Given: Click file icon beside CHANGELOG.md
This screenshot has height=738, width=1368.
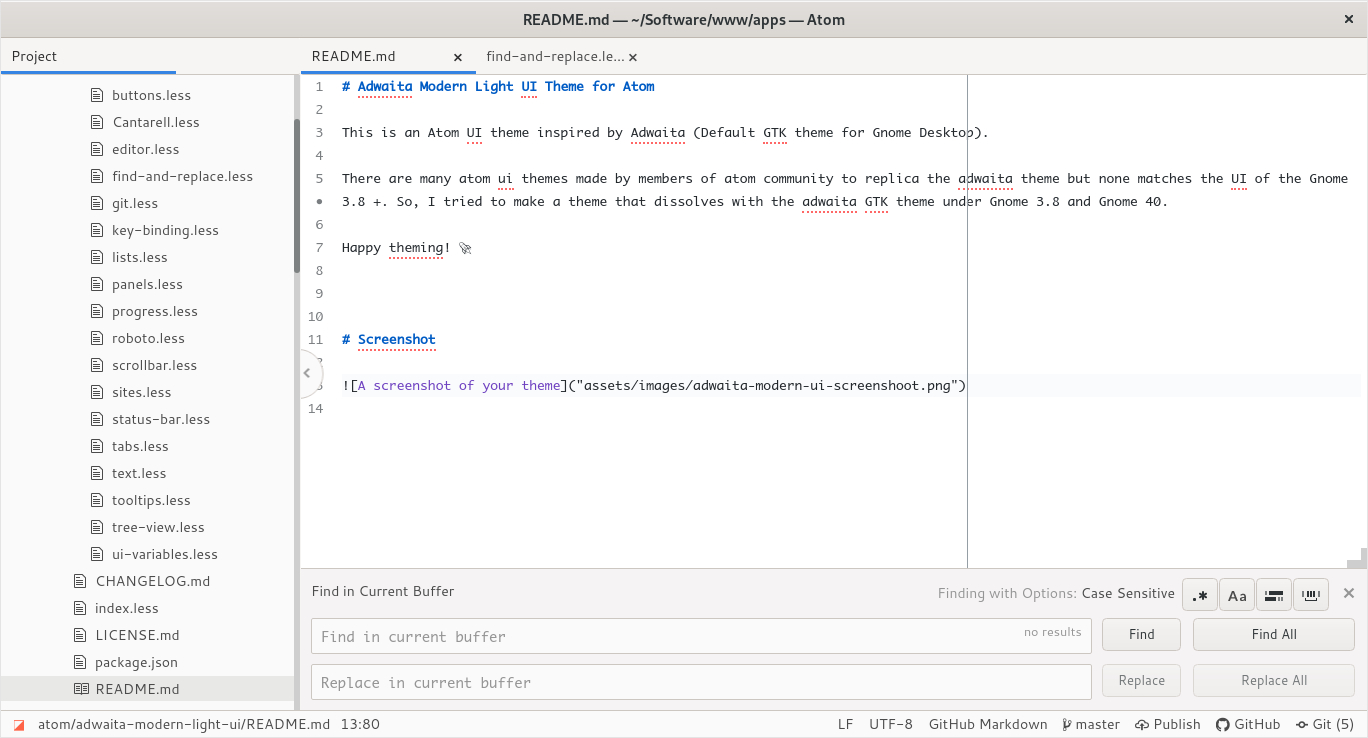Looking at the screenshot, I should click(80, 581).
